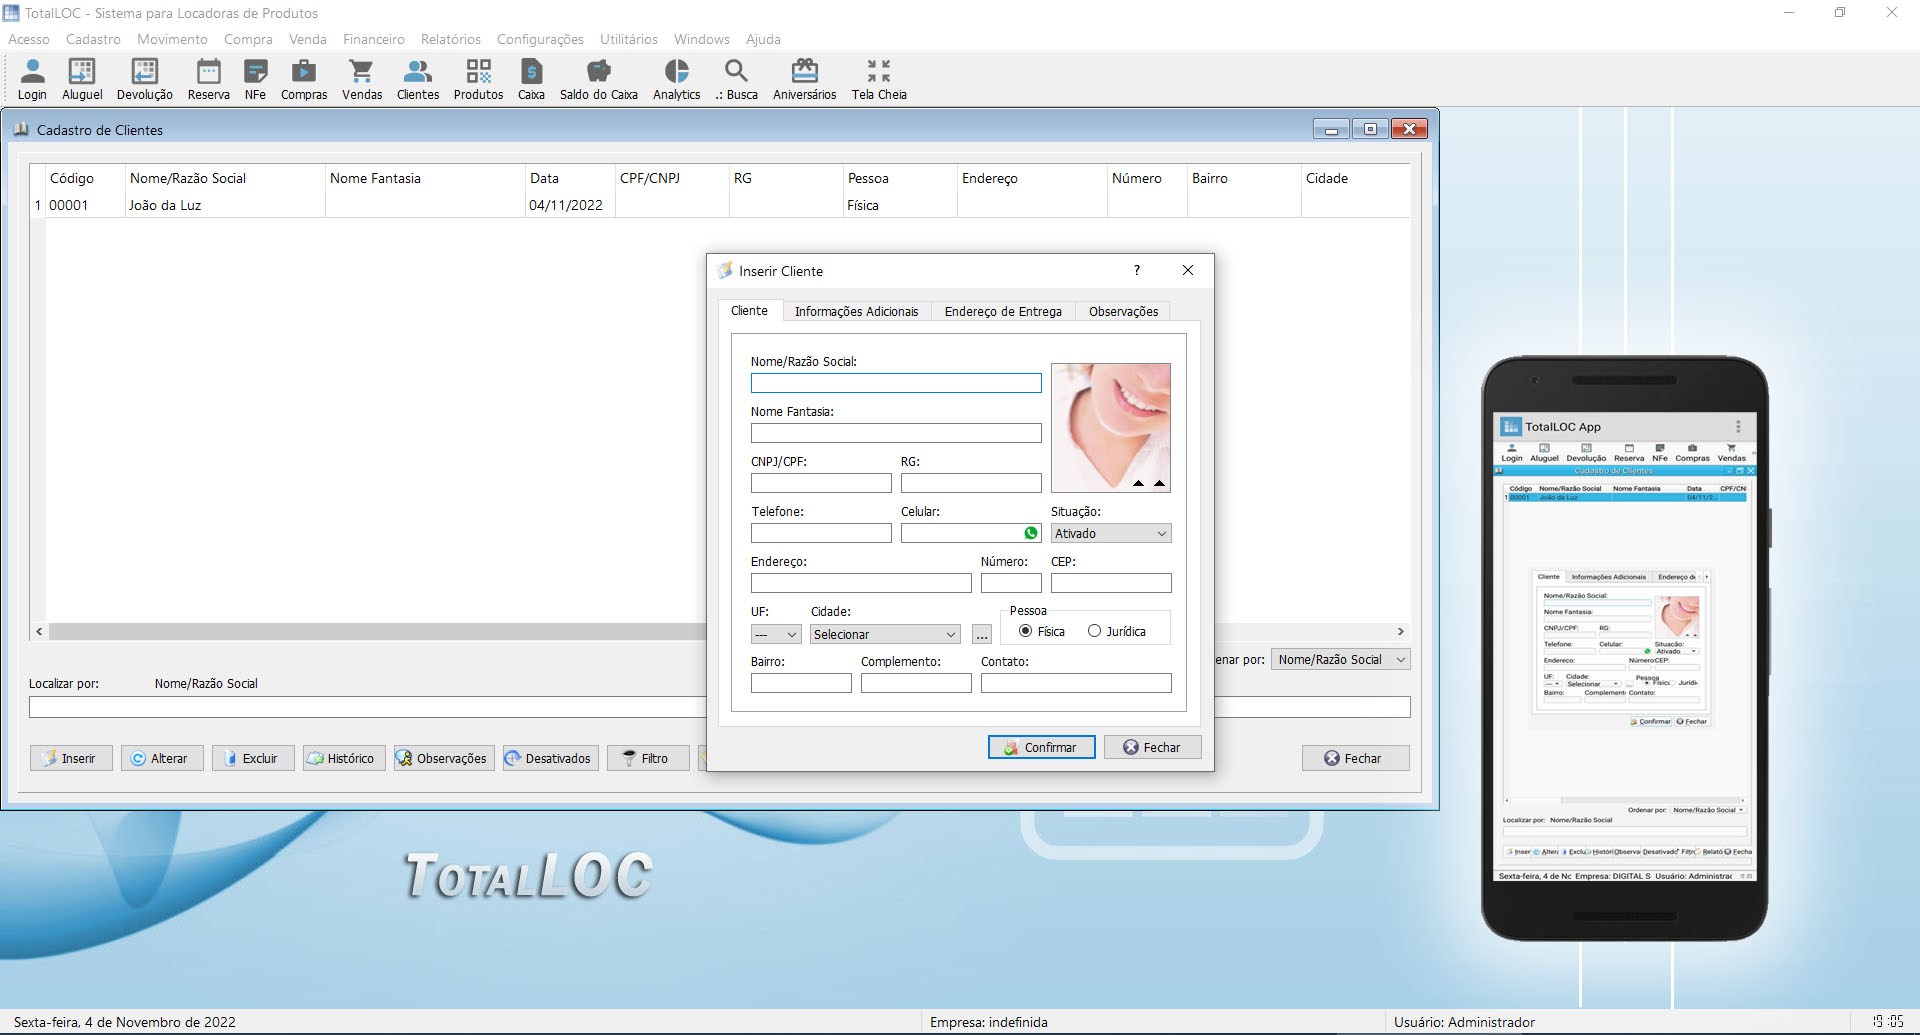Screen dimensions: 1920x1035
Task: Open the Analytics pie chart icon
Action: coord(677,79)
